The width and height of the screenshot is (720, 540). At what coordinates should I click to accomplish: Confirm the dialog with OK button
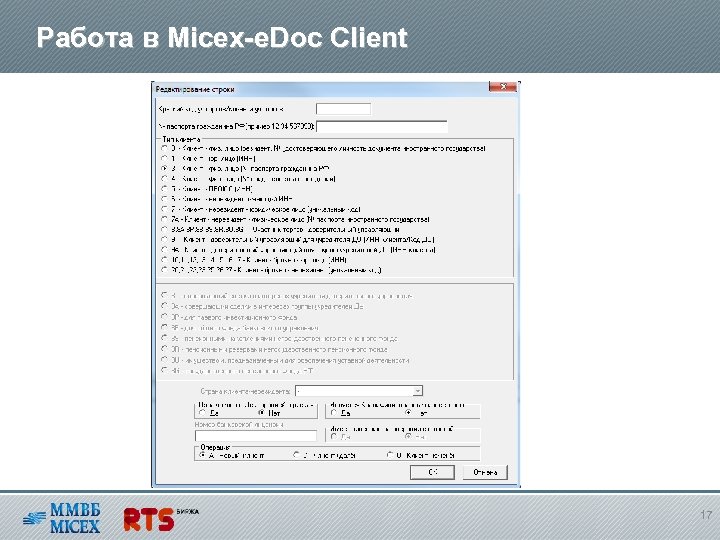pyautogui.click(x=432, y=472)
